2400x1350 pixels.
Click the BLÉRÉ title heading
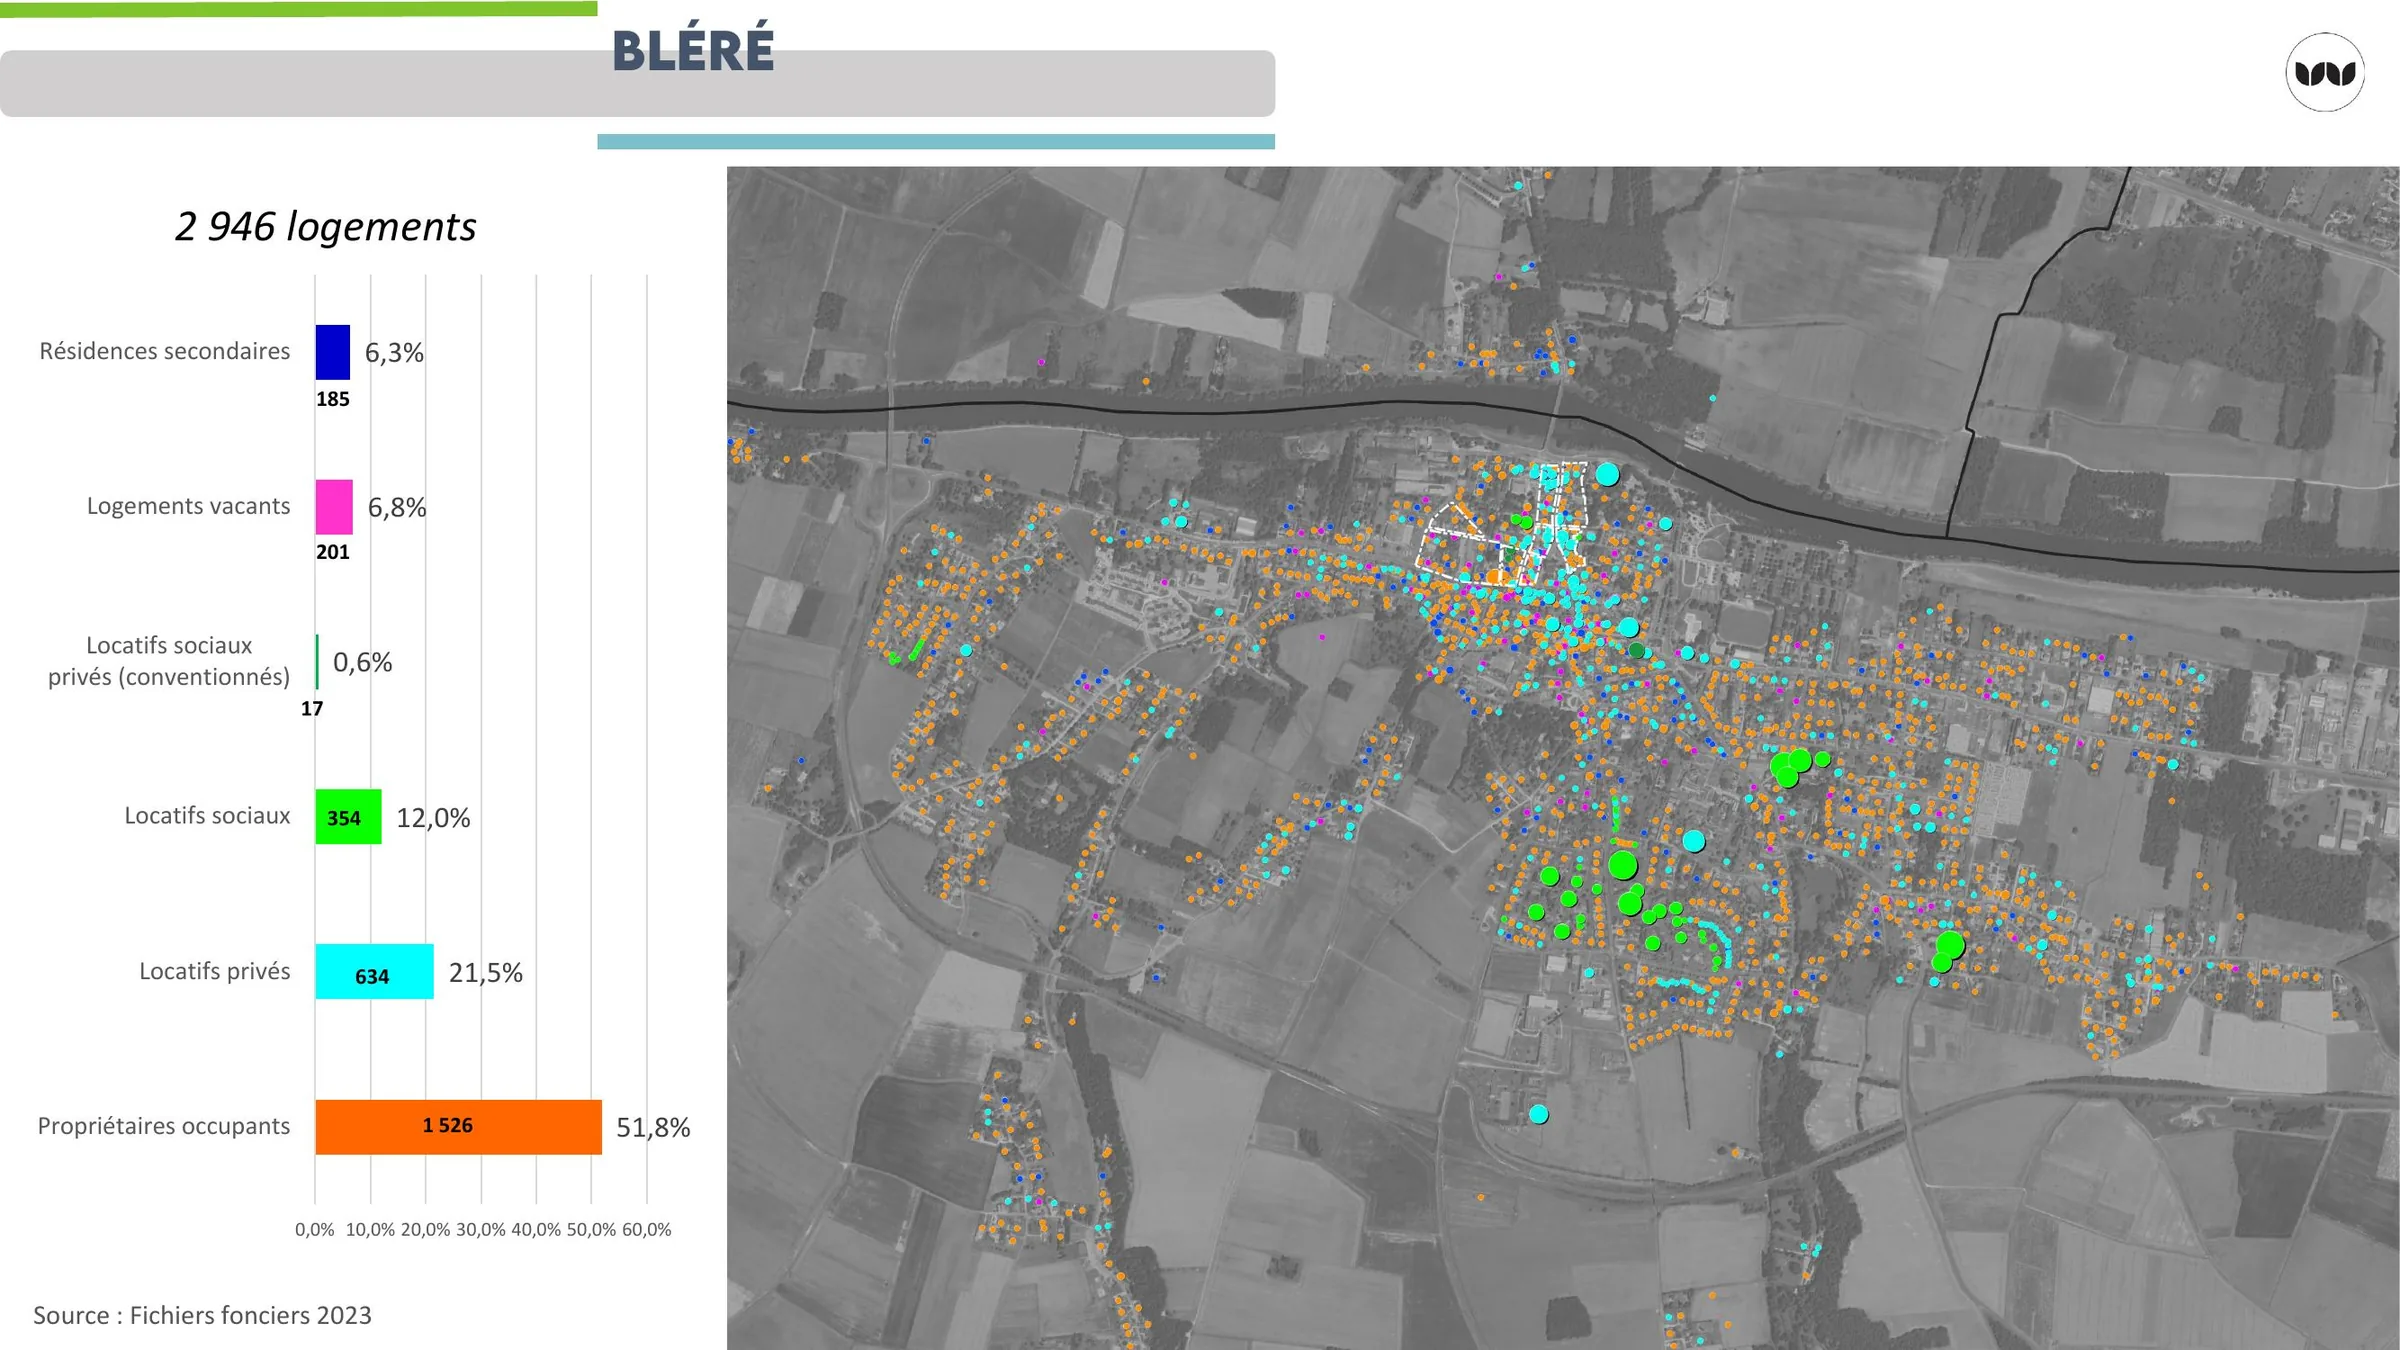point(693,49)
